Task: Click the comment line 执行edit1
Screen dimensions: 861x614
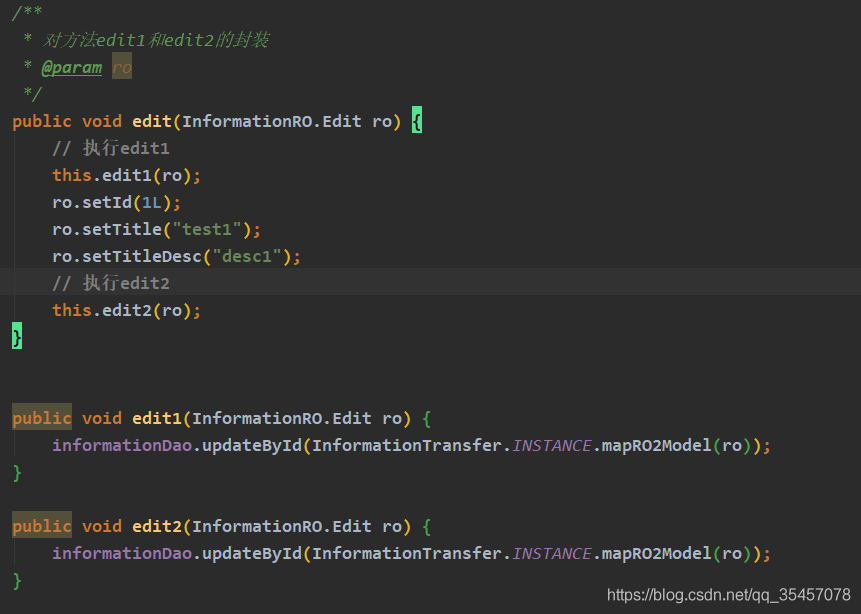Action: (x=111, y=148)
